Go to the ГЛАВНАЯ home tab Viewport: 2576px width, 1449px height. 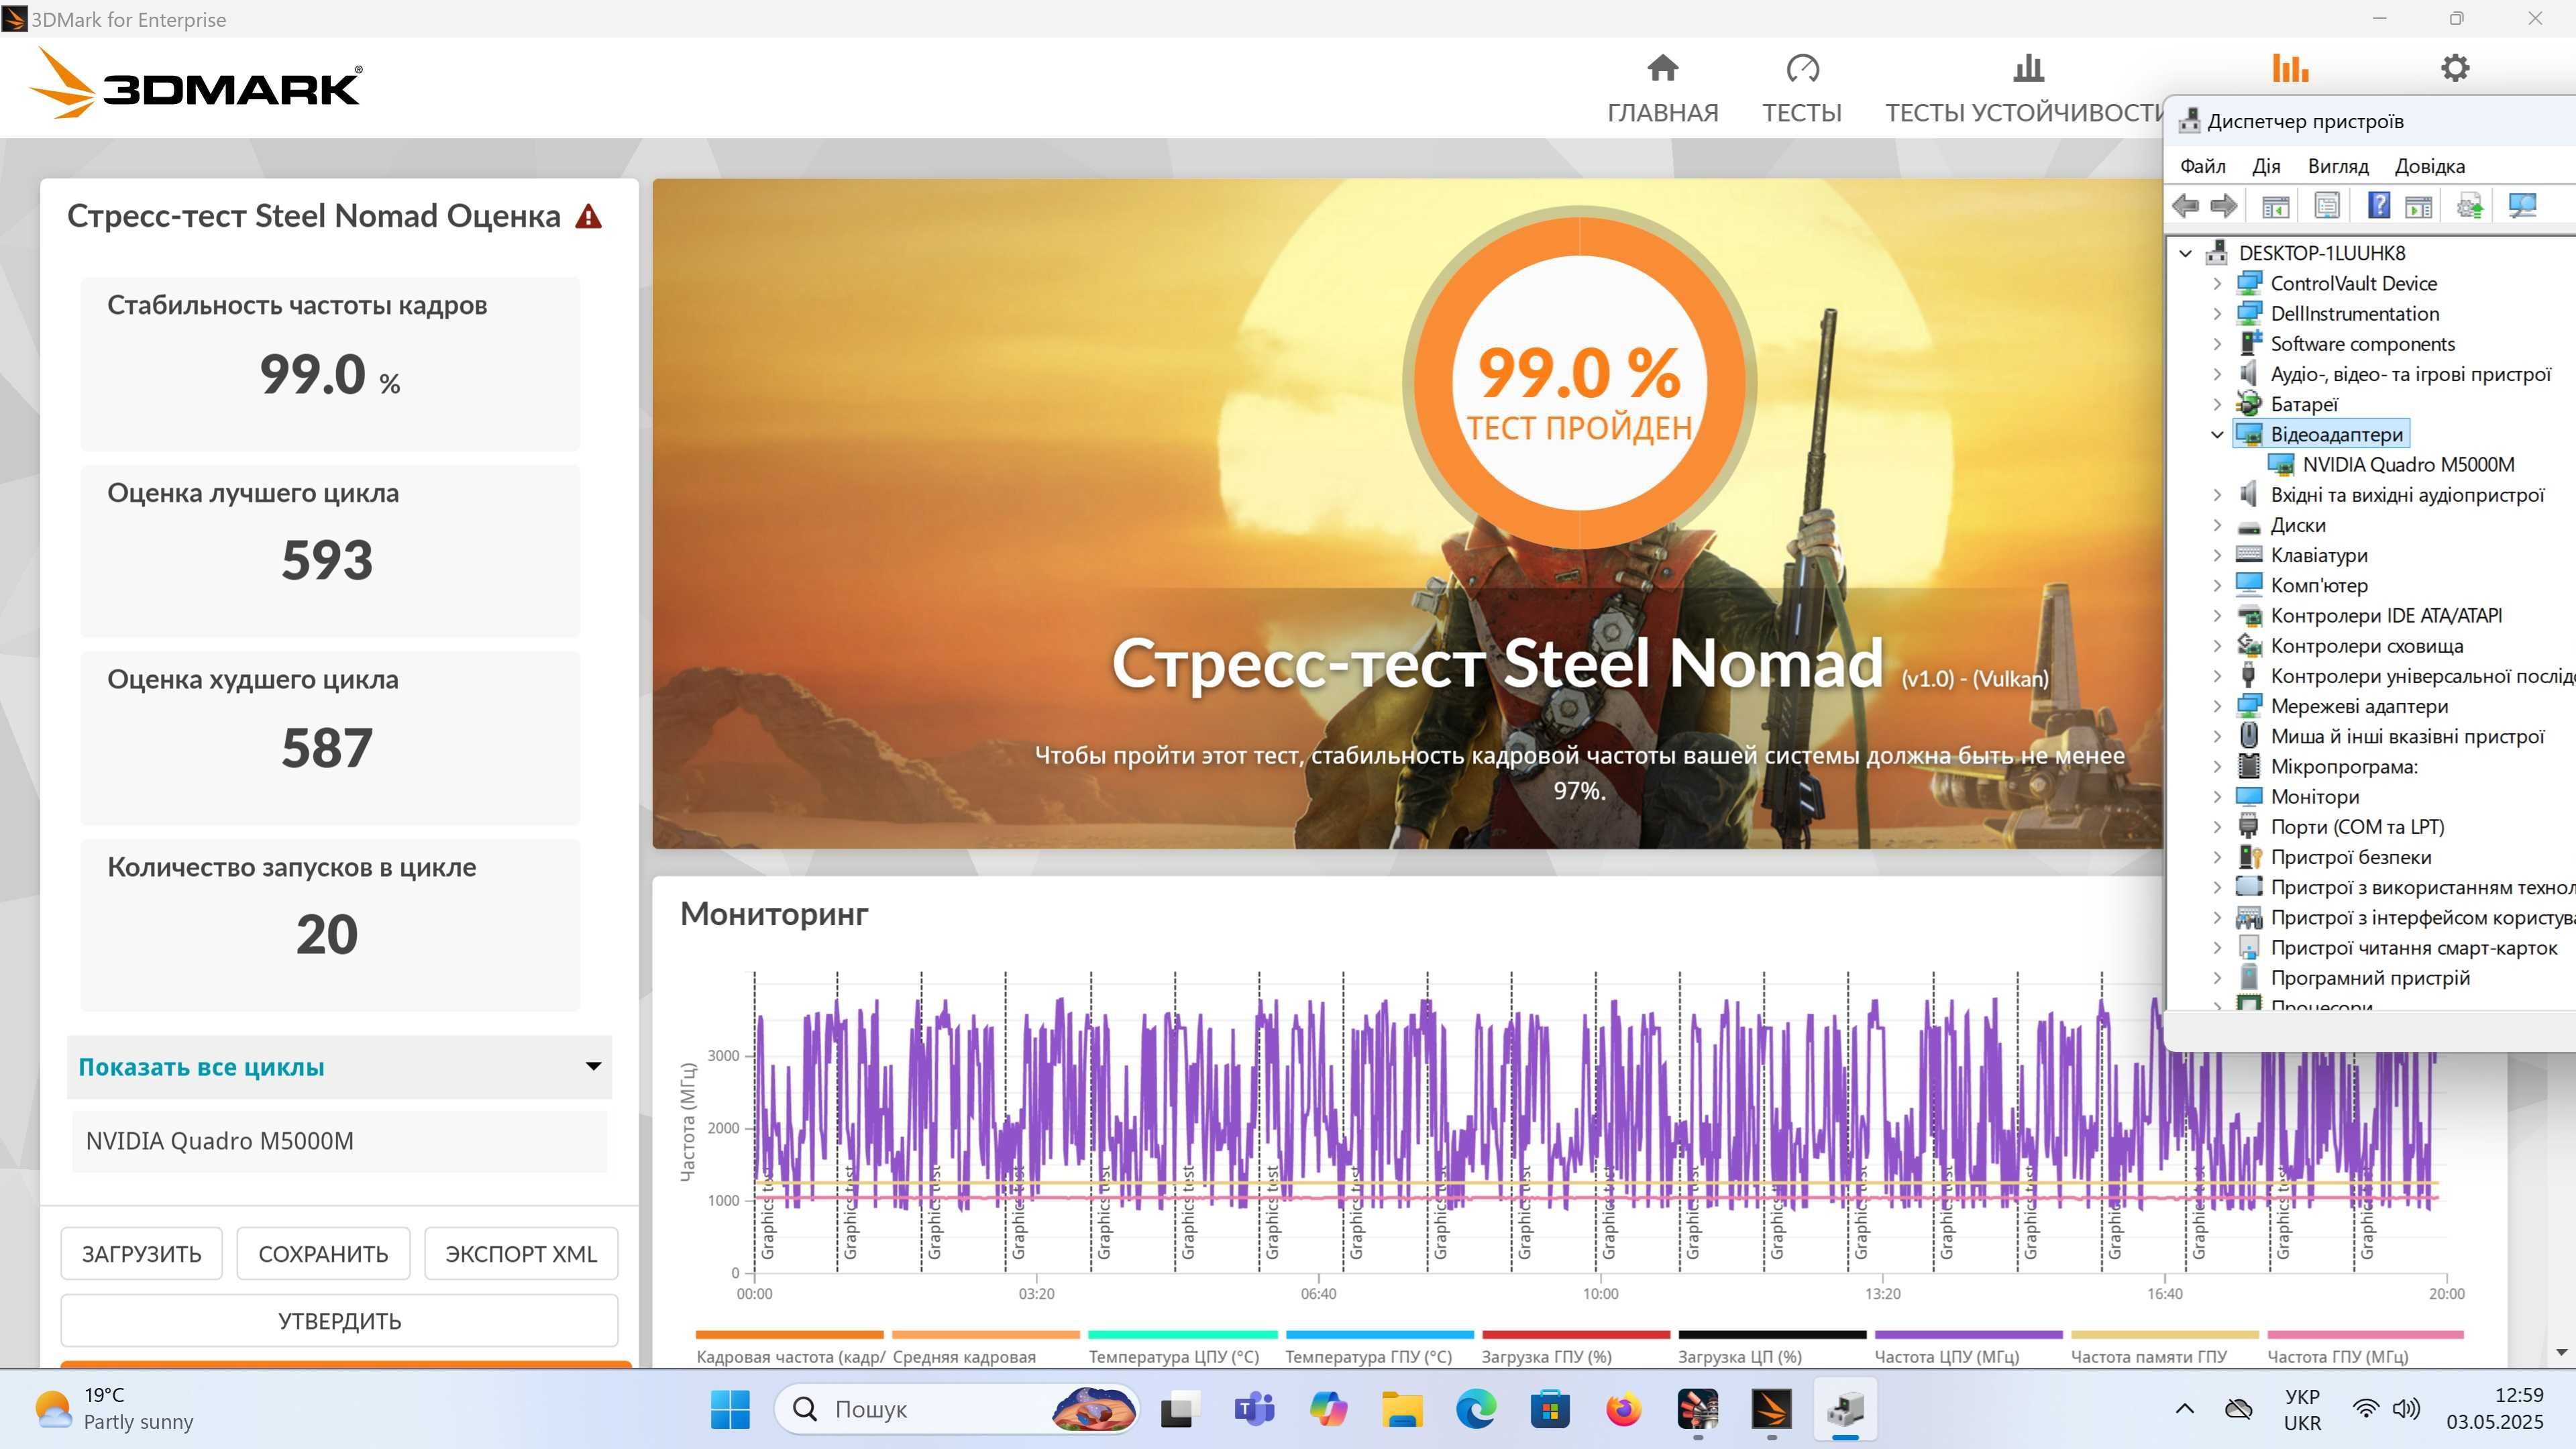[x=1662, y=89]
